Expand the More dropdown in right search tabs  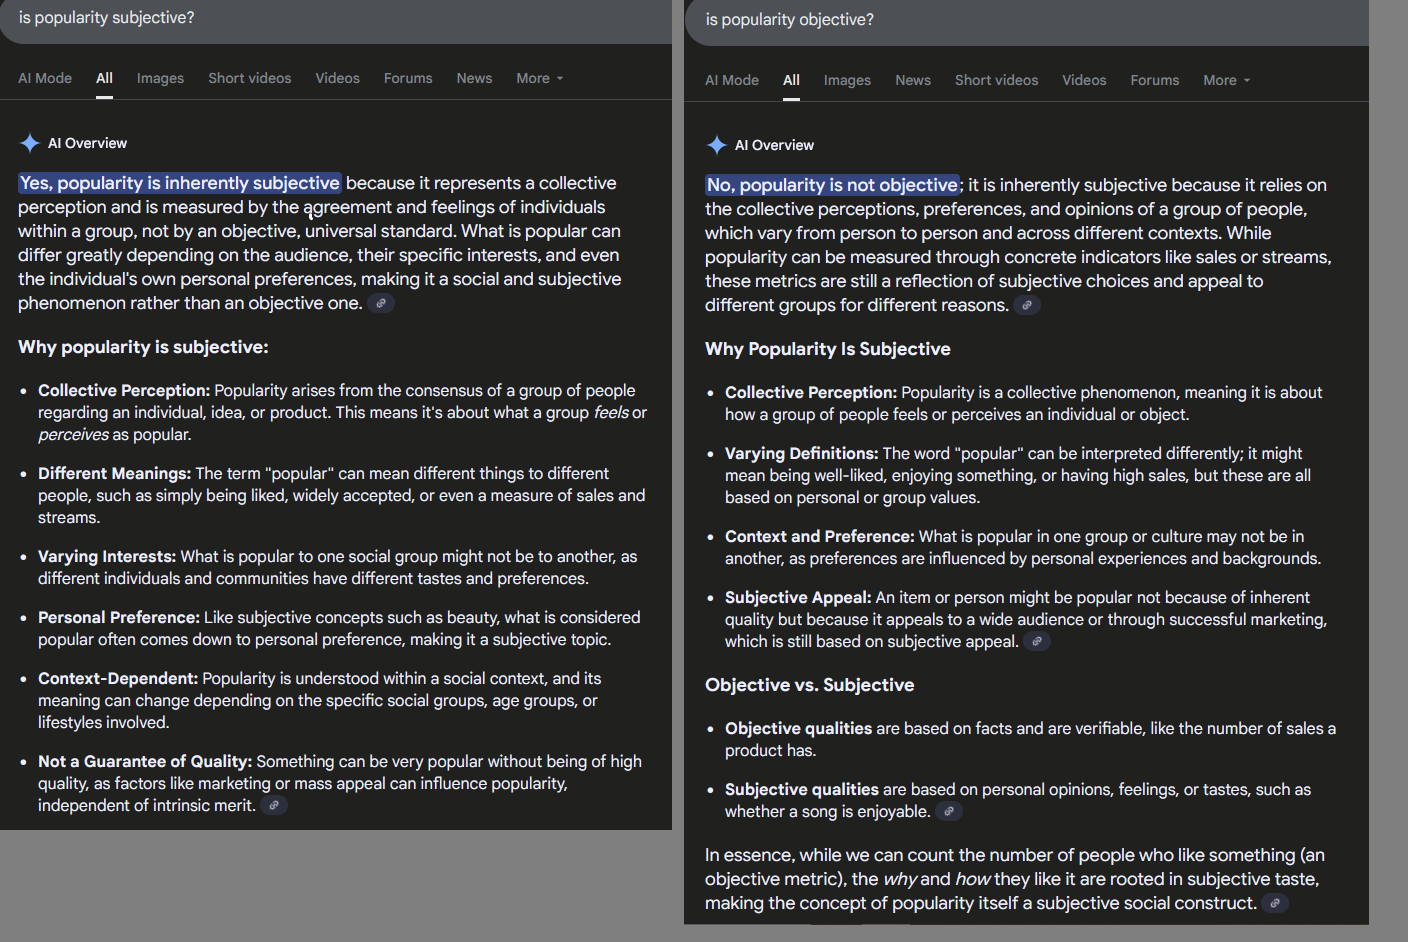1227,80
